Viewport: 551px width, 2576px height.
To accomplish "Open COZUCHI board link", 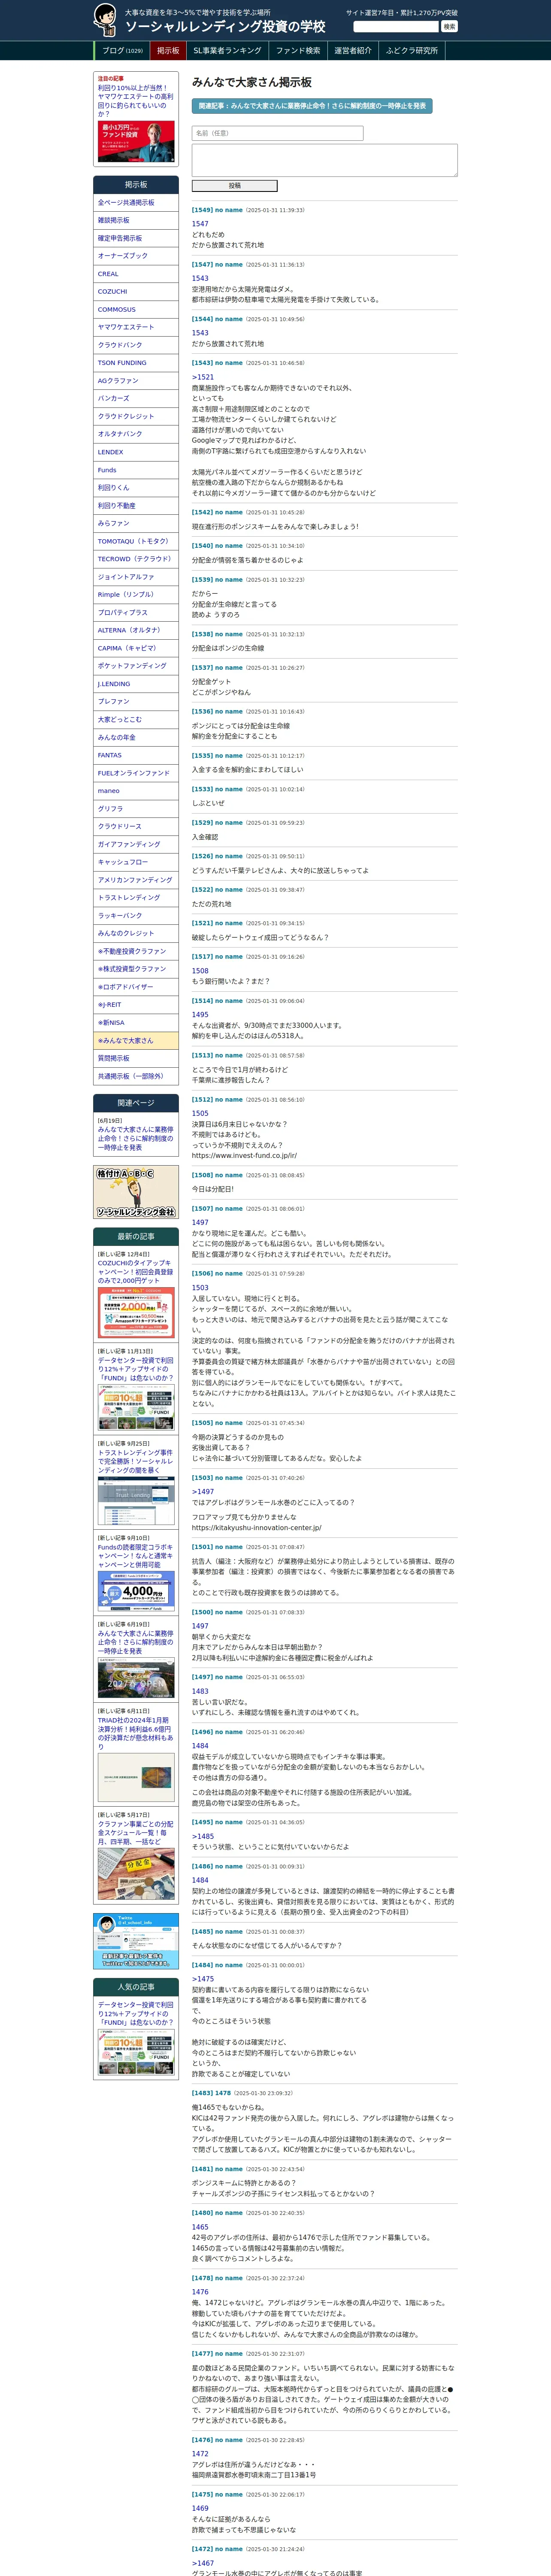I will coord(136,292).
